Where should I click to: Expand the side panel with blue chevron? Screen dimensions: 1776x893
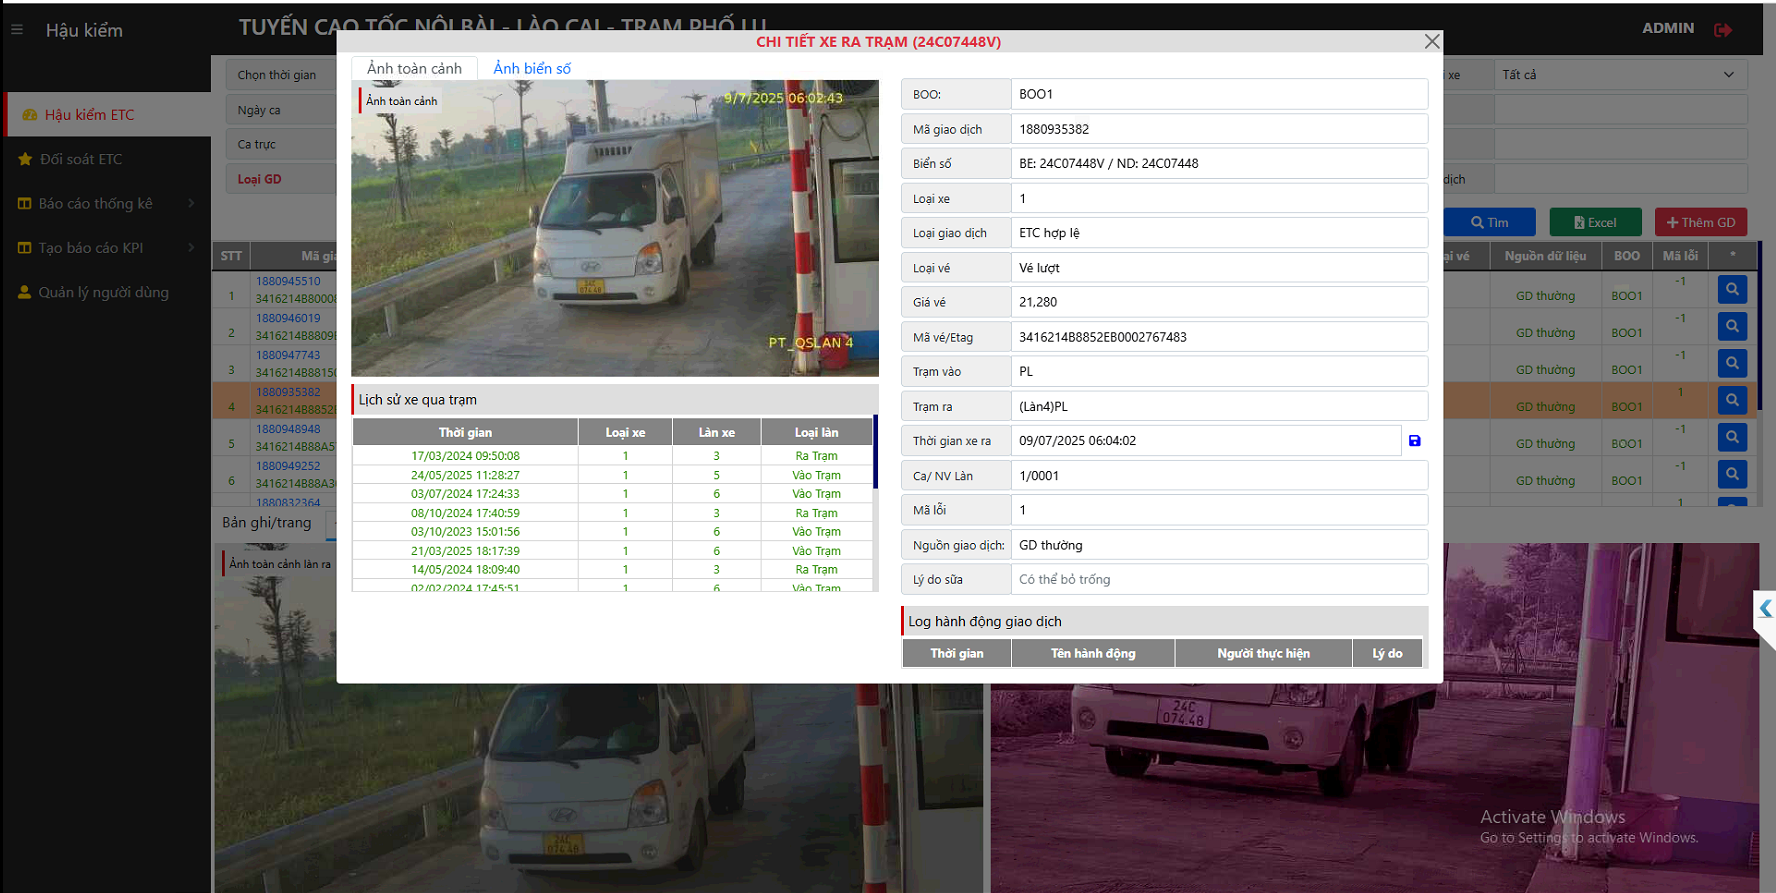(1765, 608)
